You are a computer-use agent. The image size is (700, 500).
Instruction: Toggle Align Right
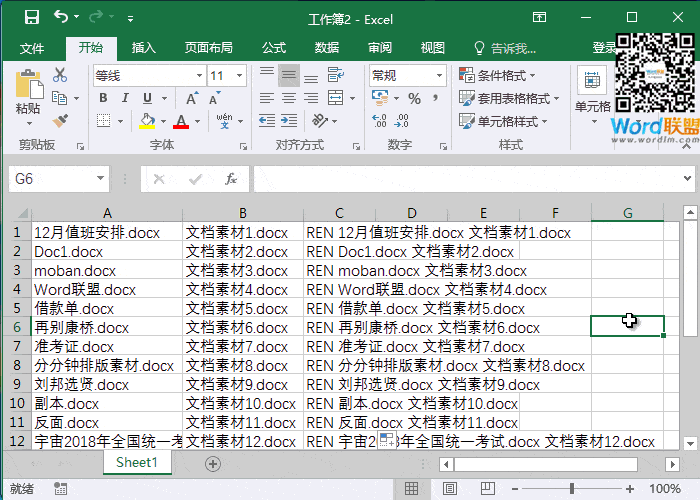point(311,98)
